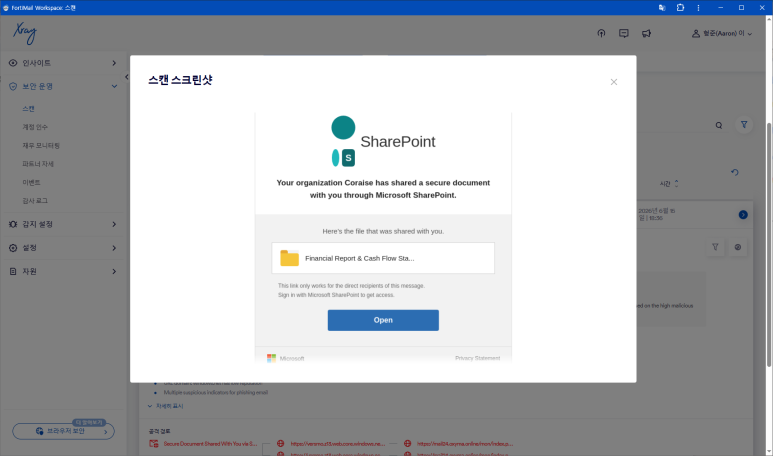This screenshot has height=456, width=773.
Task: Click the blue Open button
Action: [x=383, y=320]
